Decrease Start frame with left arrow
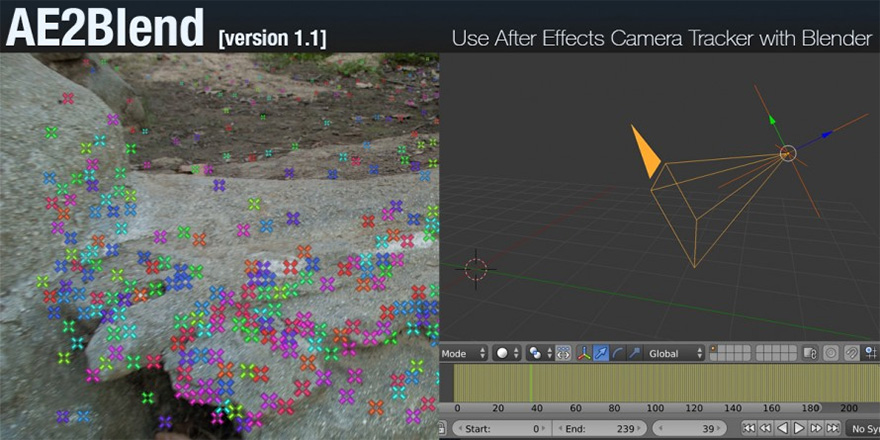 click(x=459, y=429)
